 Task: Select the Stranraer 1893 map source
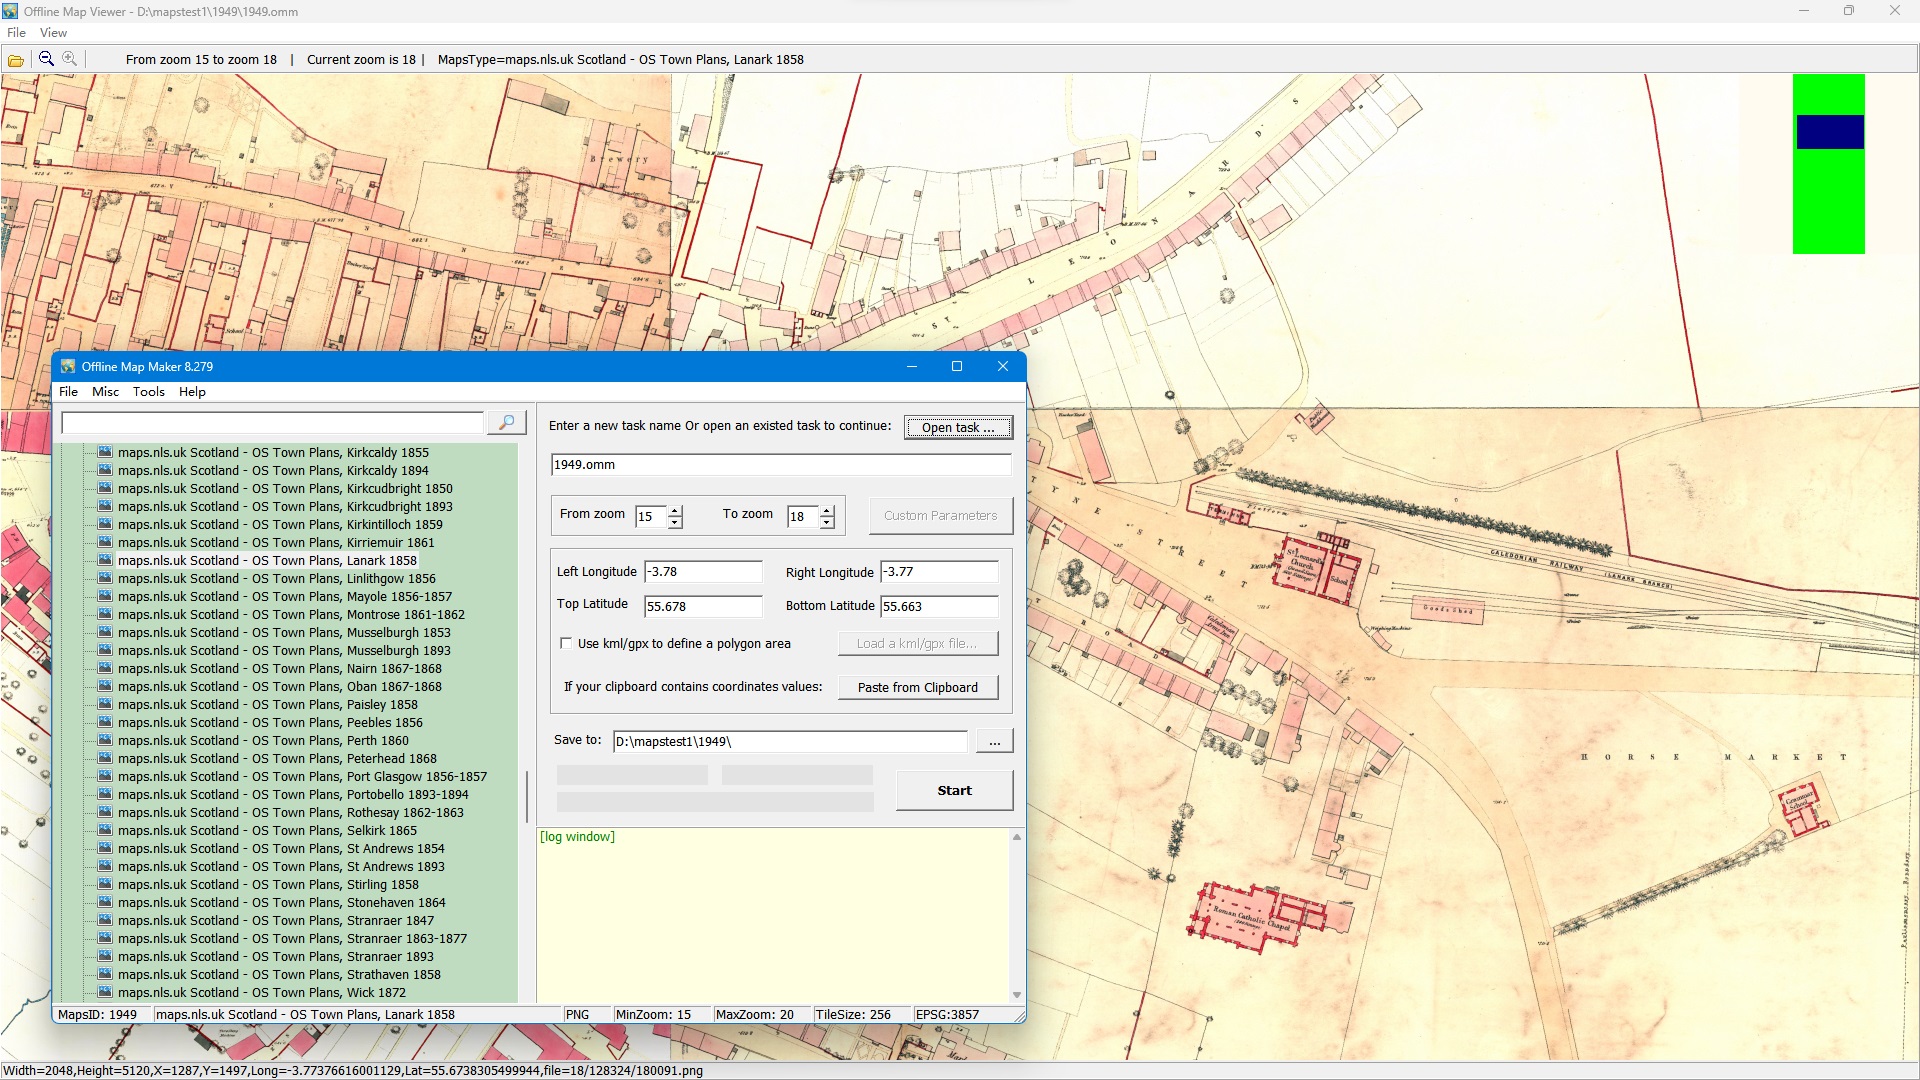point(276,956)
